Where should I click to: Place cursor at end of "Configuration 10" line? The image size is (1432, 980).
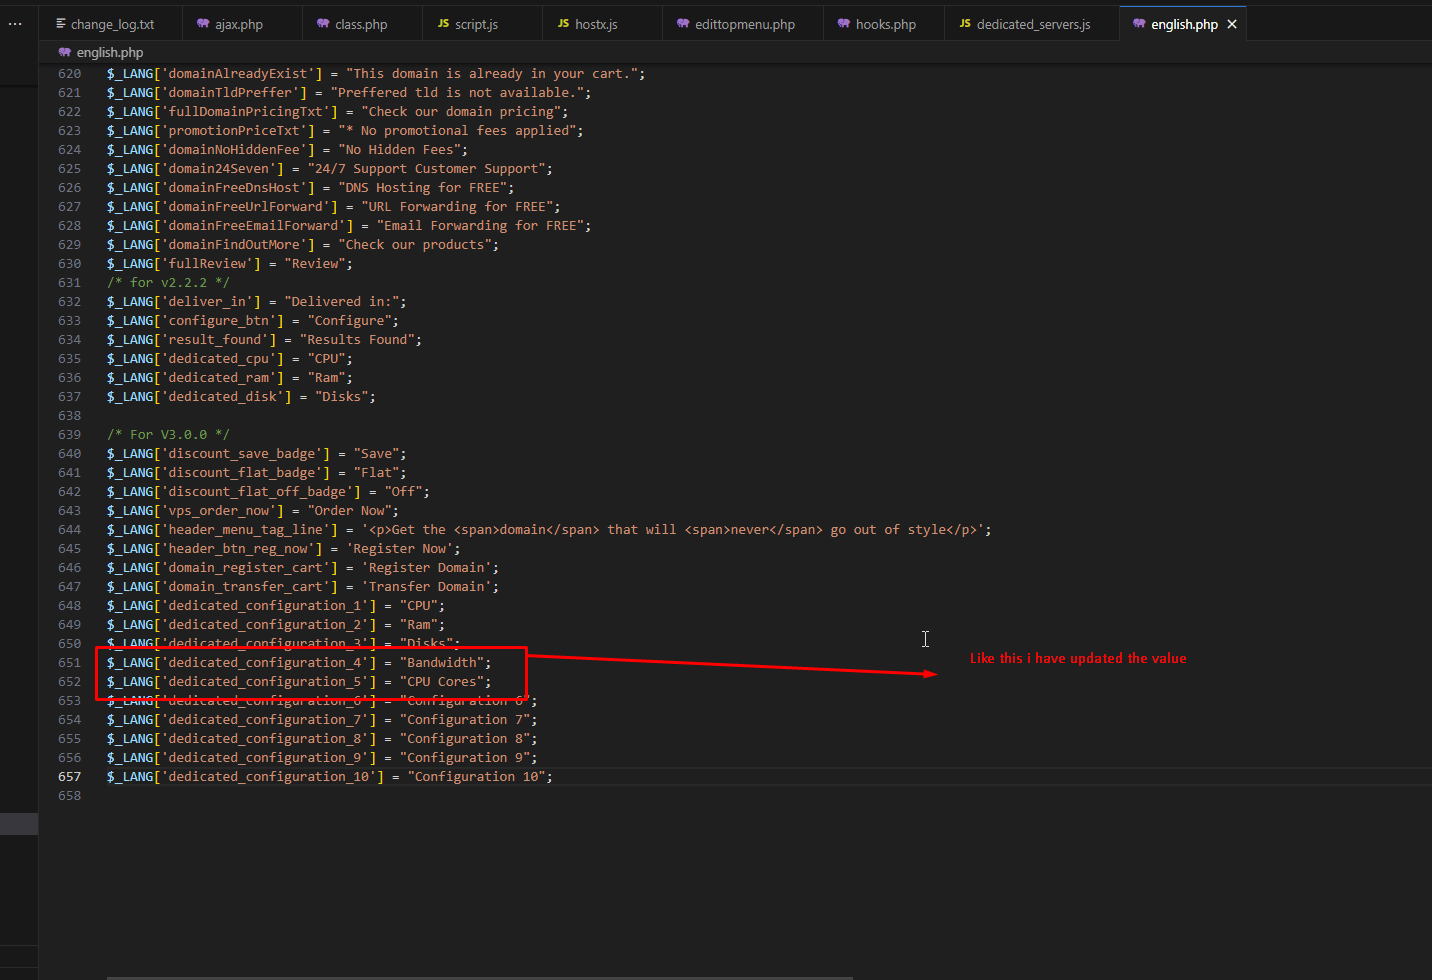(553, 777)
